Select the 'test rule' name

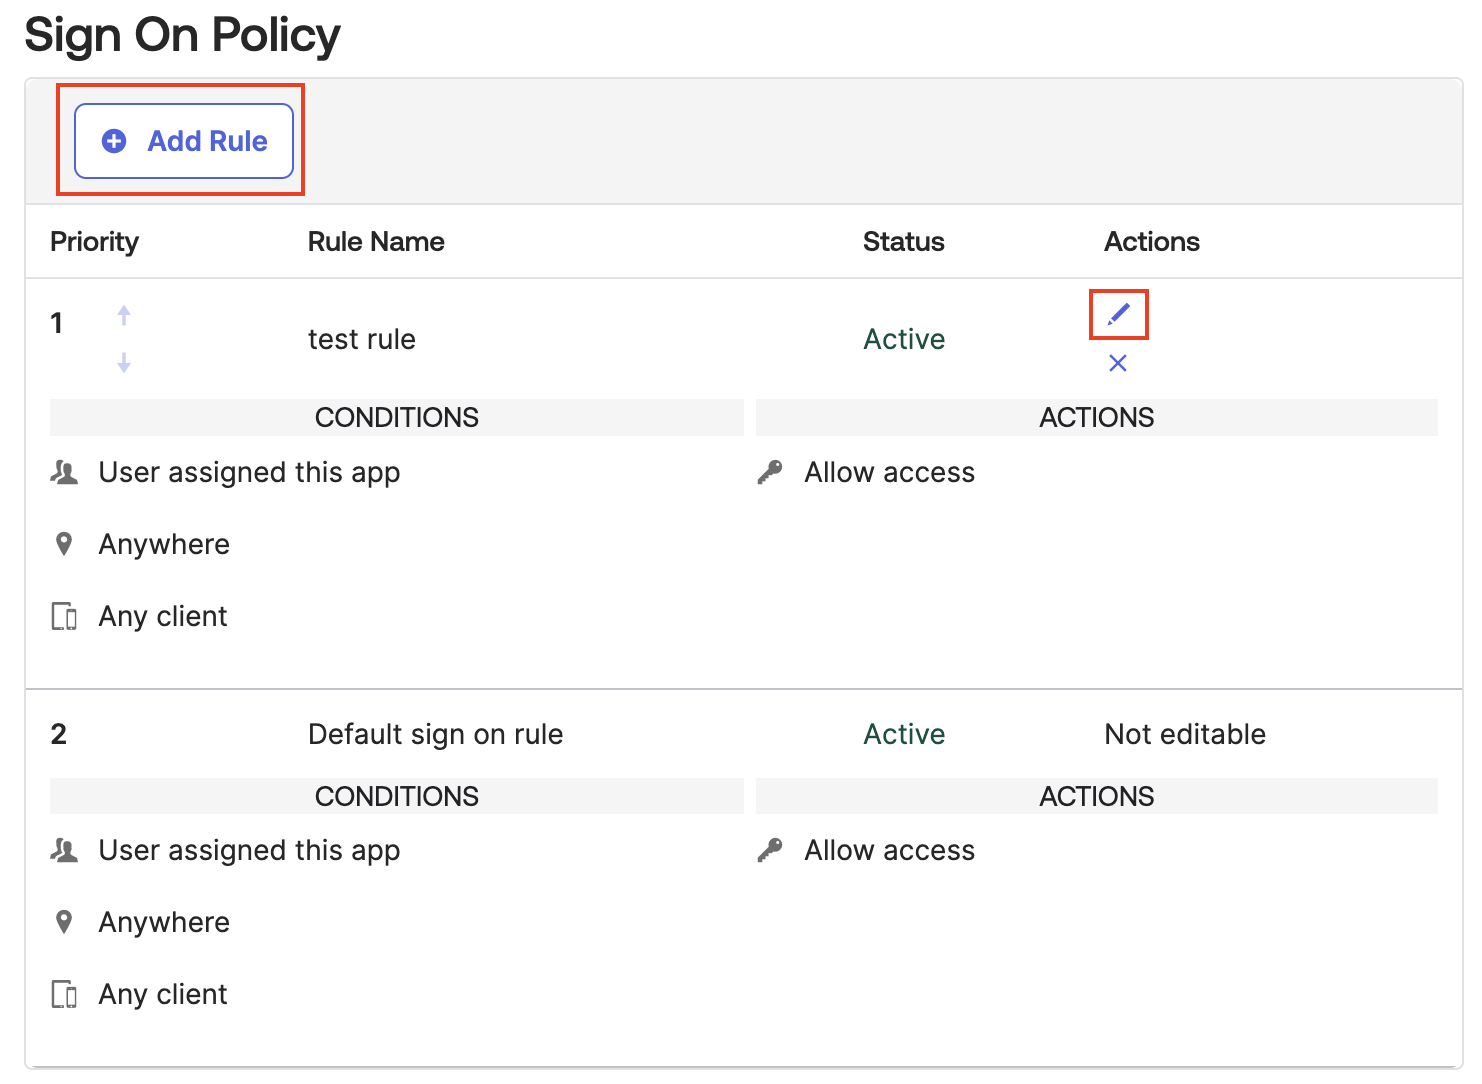click(361, 339)
